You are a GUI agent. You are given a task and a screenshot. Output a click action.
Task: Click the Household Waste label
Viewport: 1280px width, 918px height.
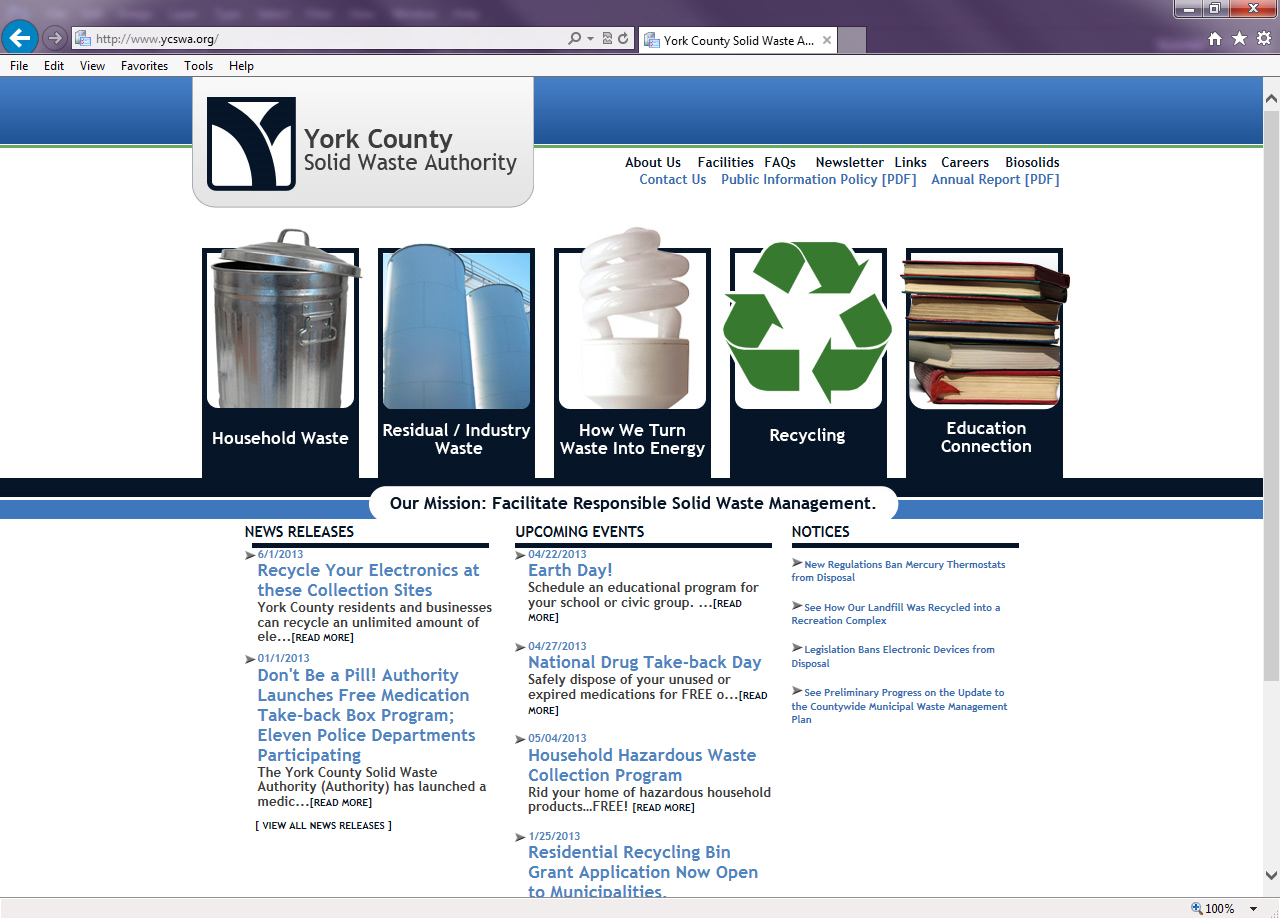pyautogui.click(x=280, y=438)
